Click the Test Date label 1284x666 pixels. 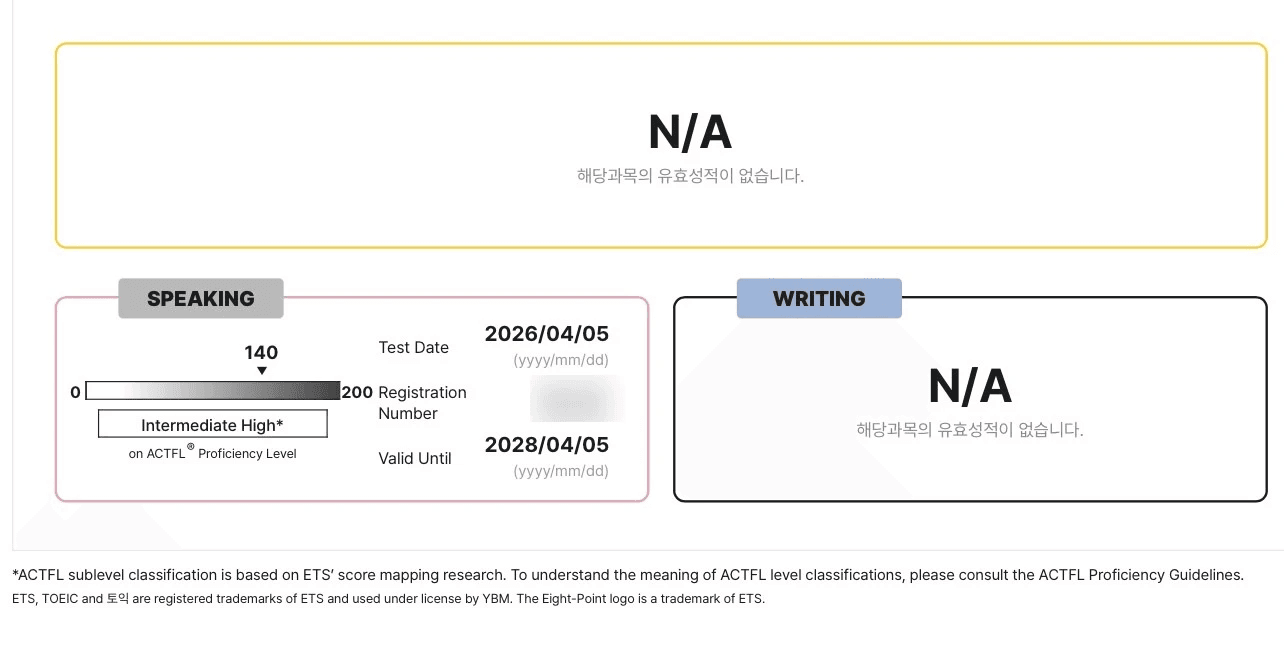413,348
